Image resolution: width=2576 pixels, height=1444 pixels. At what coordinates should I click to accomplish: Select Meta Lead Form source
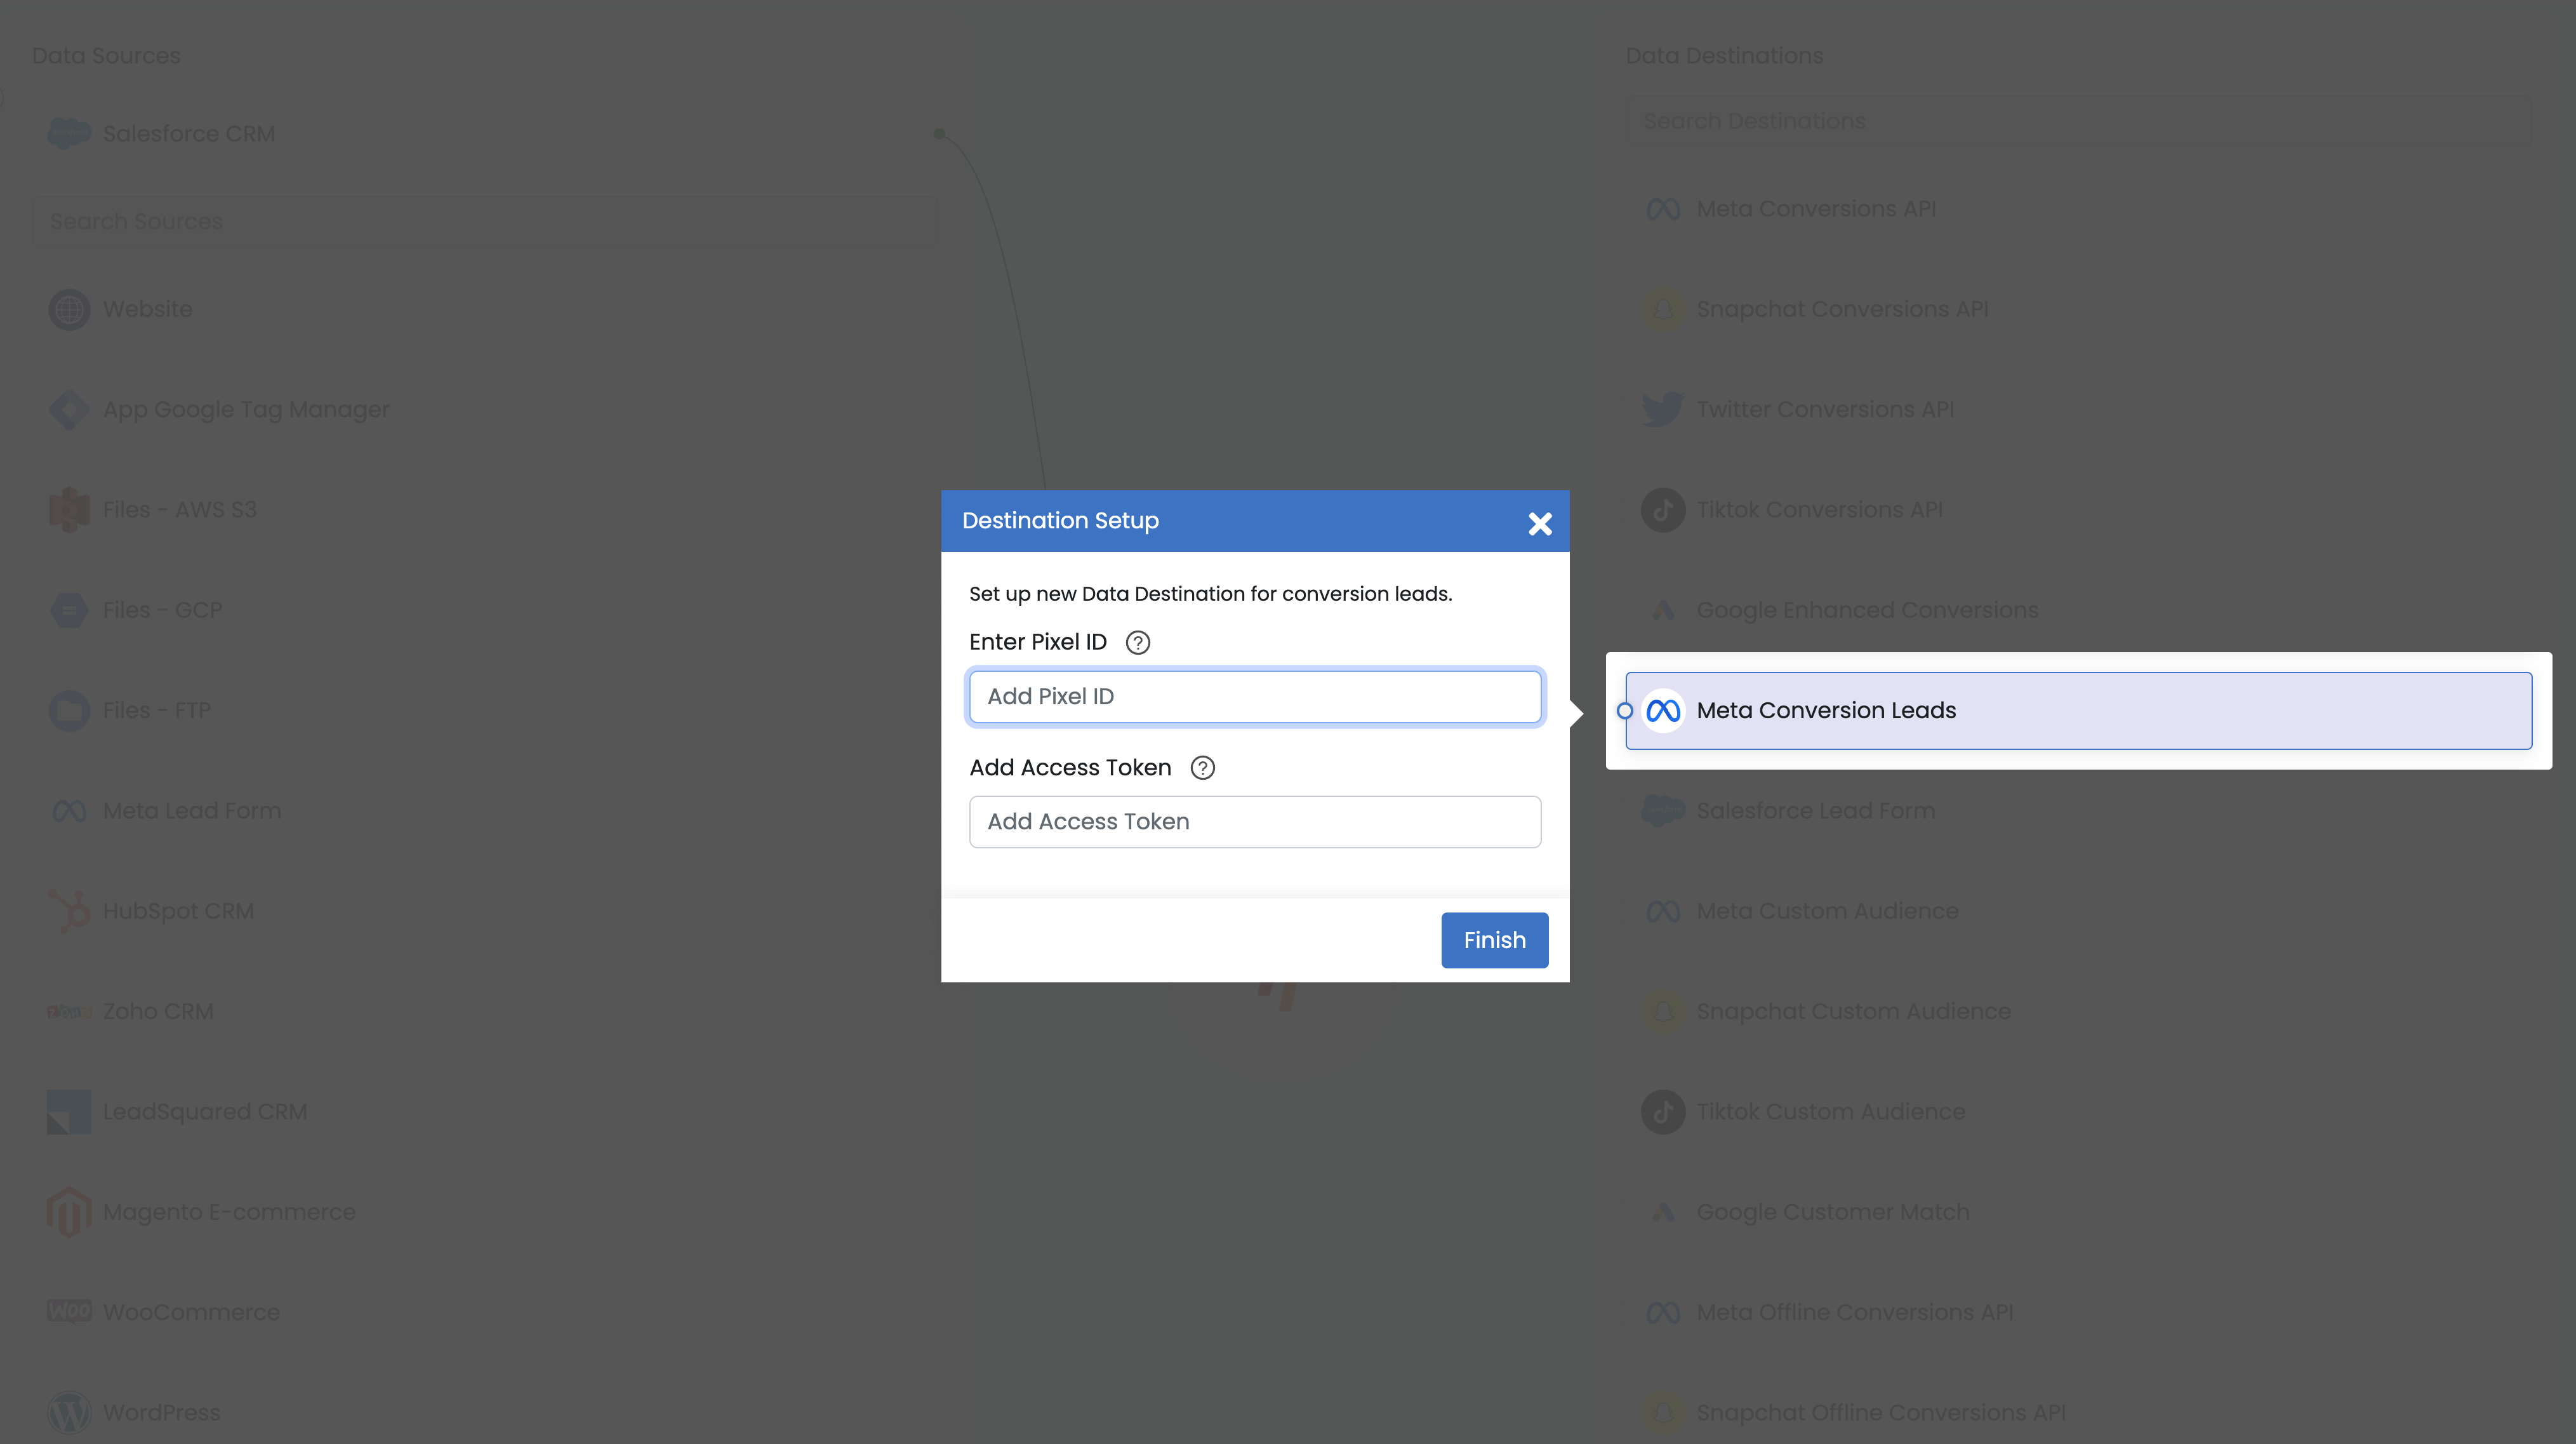coord(485,811)
